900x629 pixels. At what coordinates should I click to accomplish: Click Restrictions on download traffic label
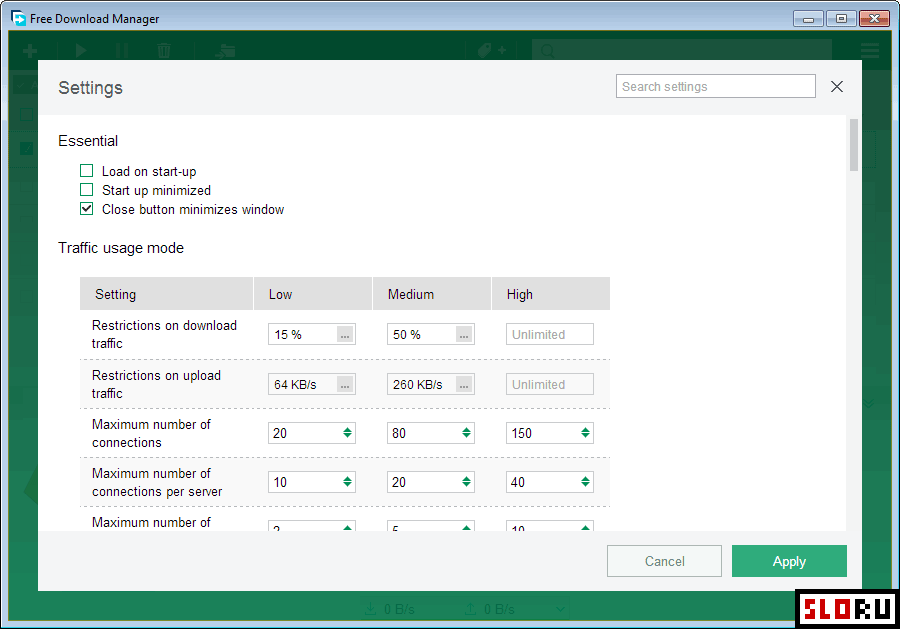pos(164,334)
